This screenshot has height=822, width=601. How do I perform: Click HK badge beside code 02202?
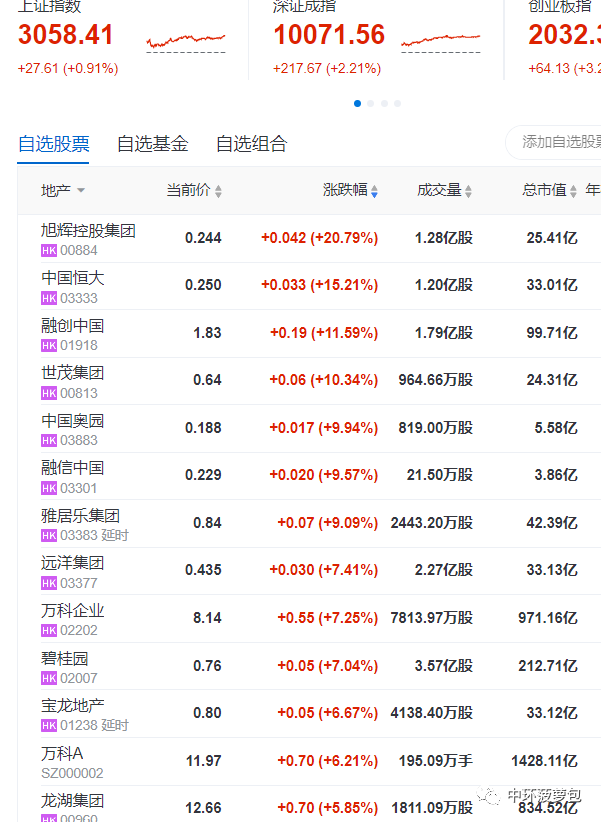point(49,630)
